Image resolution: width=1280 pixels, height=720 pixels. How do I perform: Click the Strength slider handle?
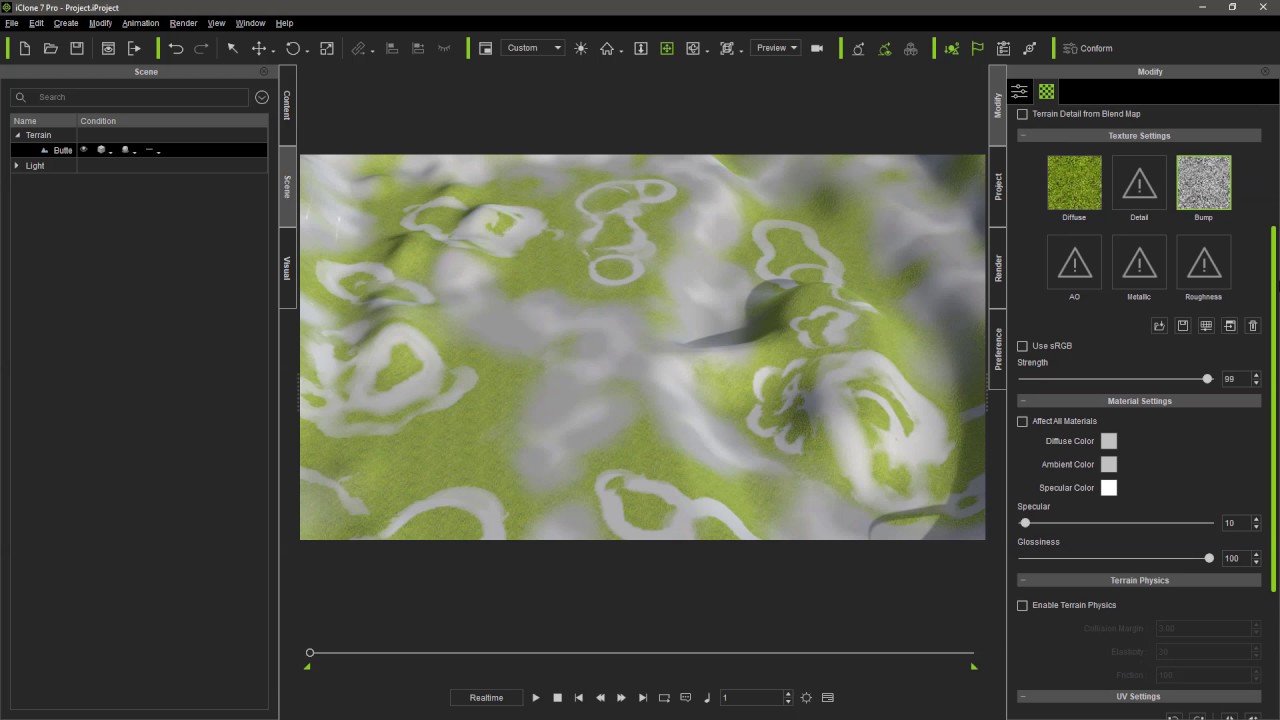(x=1207, y=379)
